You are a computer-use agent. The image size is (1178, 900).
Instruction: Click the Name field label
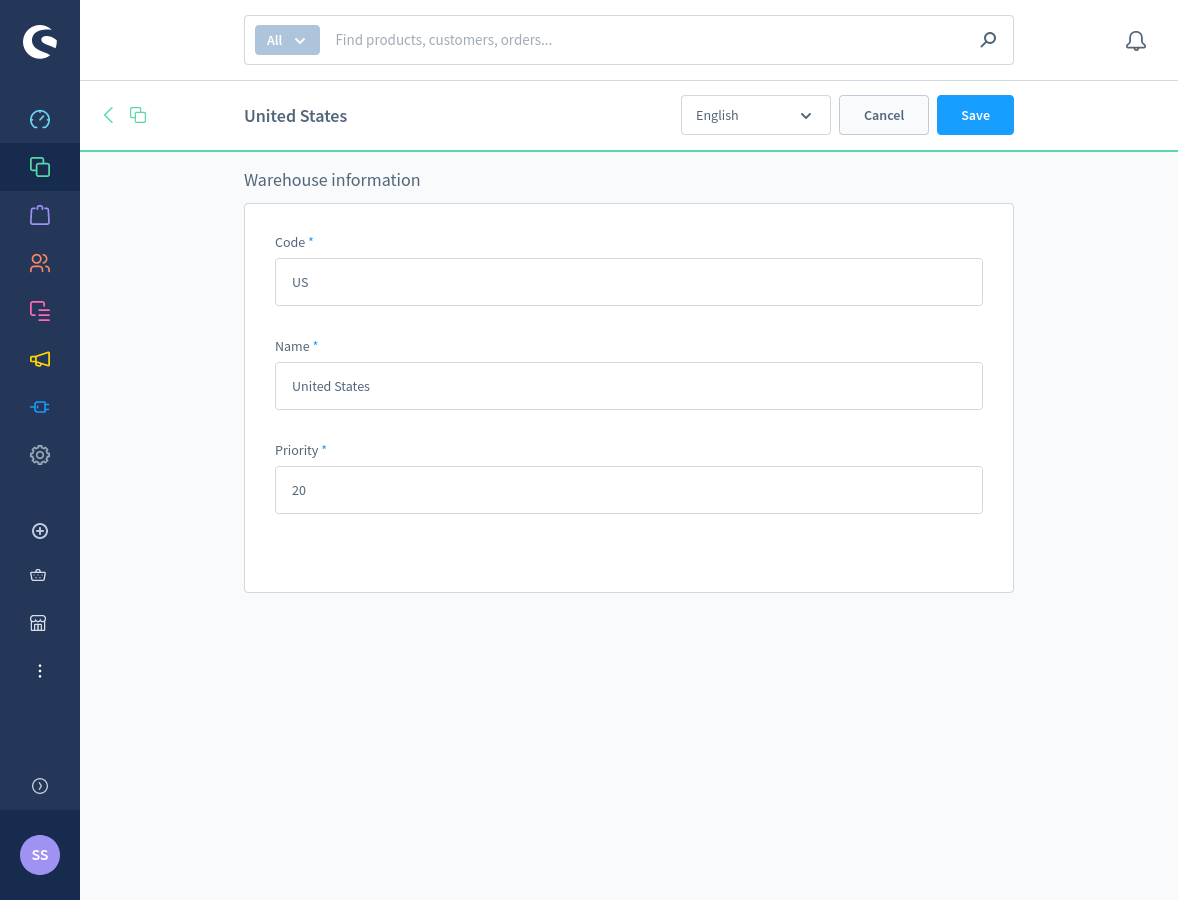[292, 346]
